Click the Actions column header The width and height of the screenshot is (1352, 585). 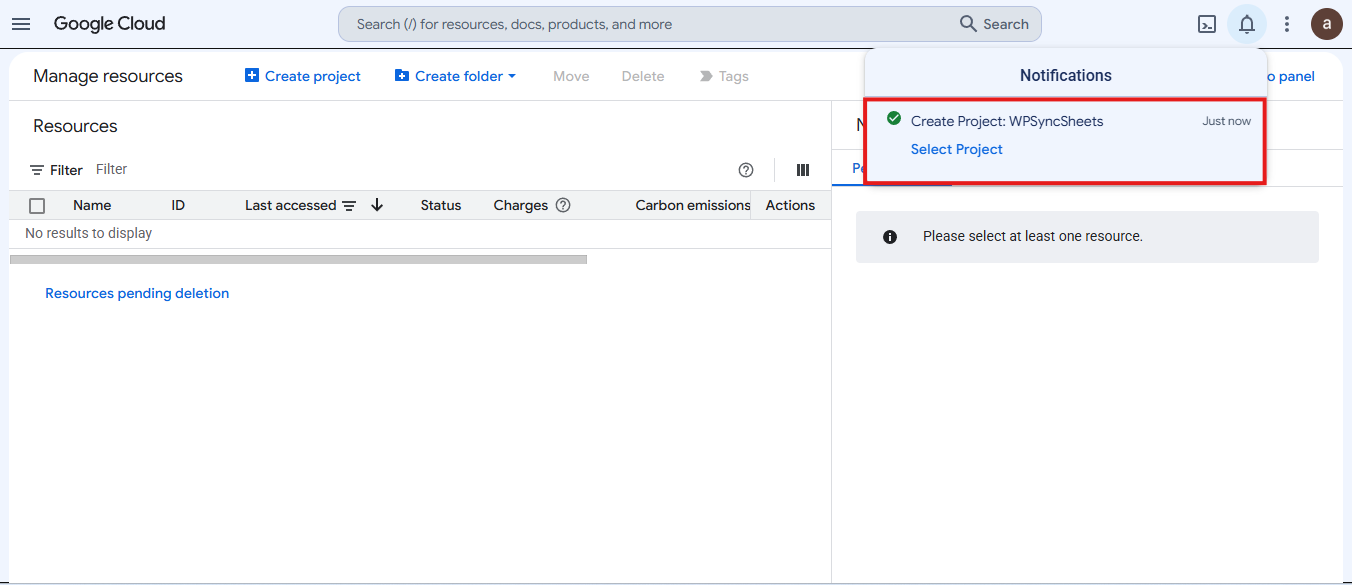click(x=790, y=205)
